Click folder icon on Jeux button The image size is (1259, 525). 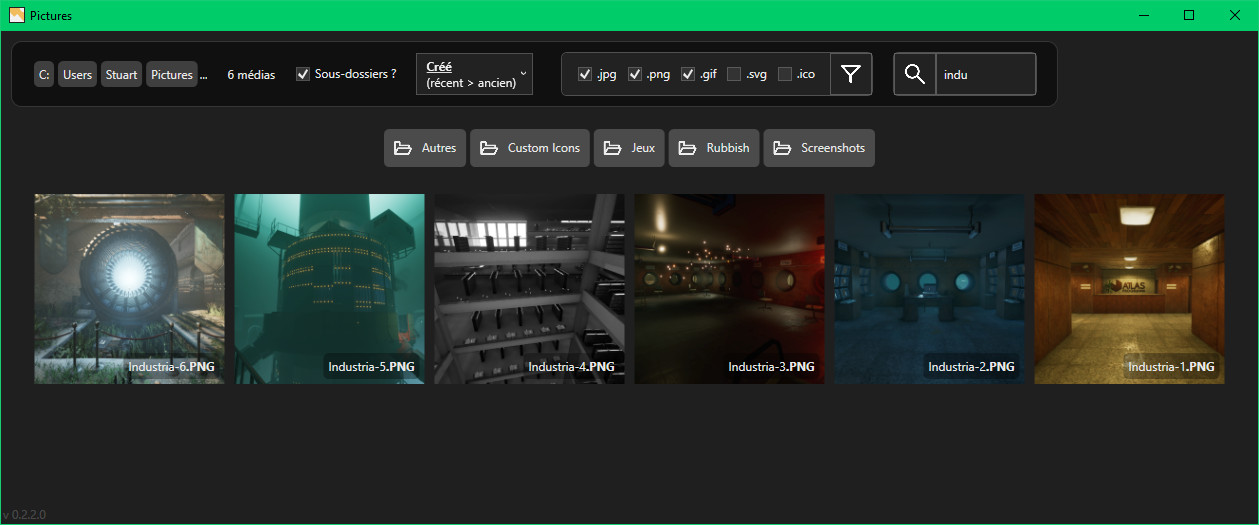(x=613, y=148)
